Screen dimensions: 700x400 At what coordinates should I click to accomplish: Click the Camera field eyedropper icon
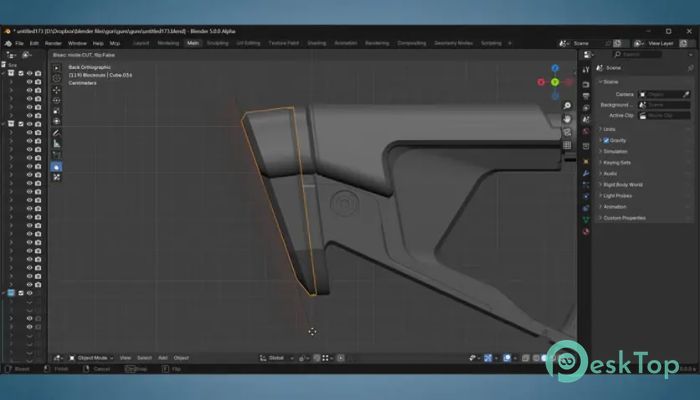(686, 94)
